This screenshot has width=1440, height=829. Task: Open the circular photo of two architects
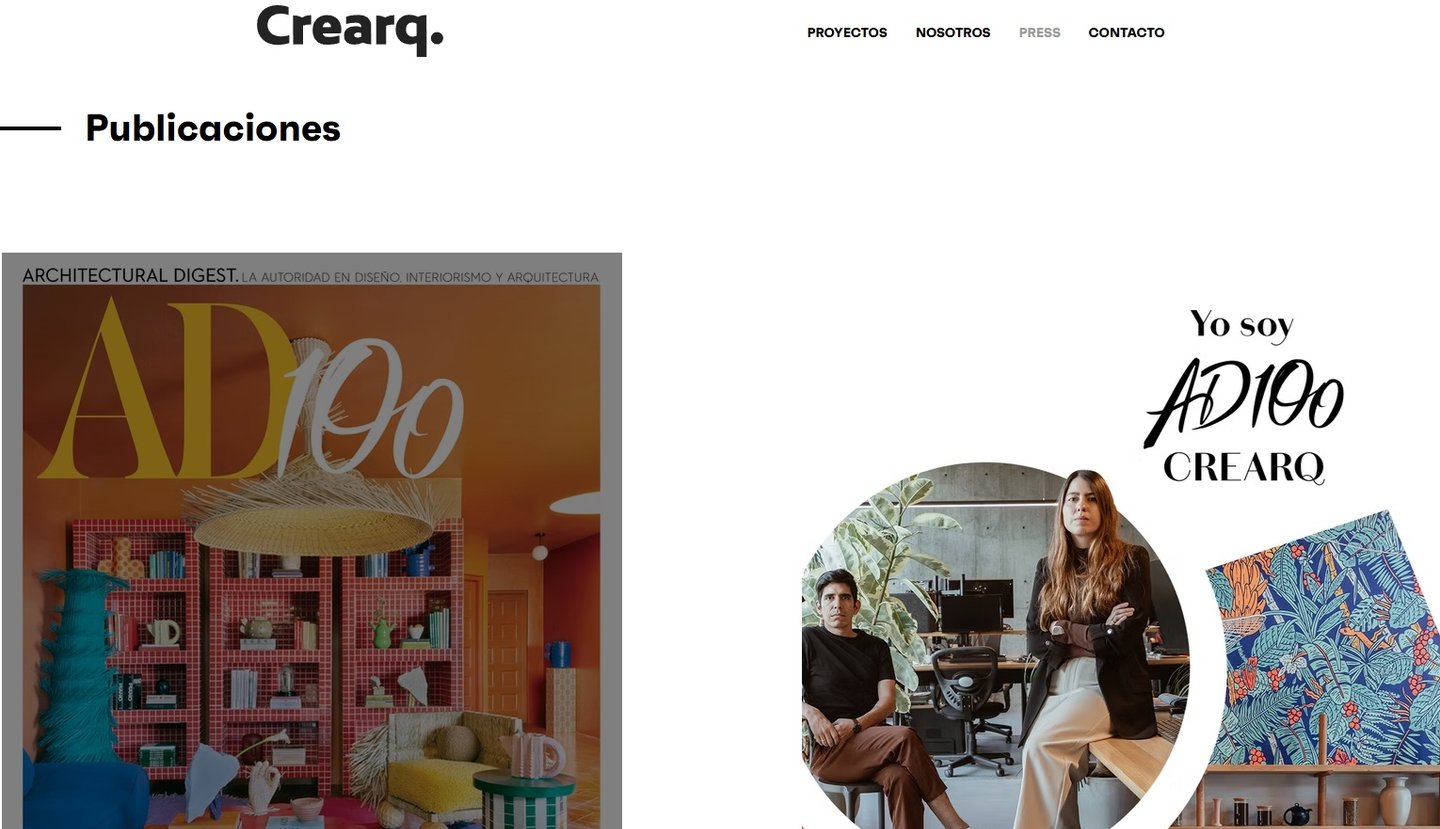coord(995,646)
